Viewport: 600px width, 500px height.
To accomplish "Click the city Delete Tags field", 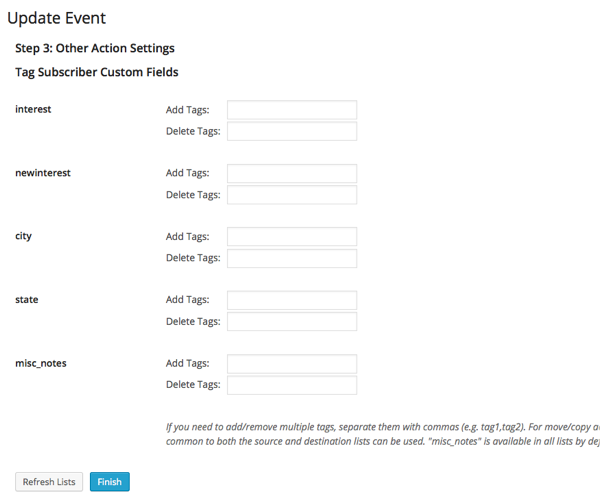I will coord(292,258).
